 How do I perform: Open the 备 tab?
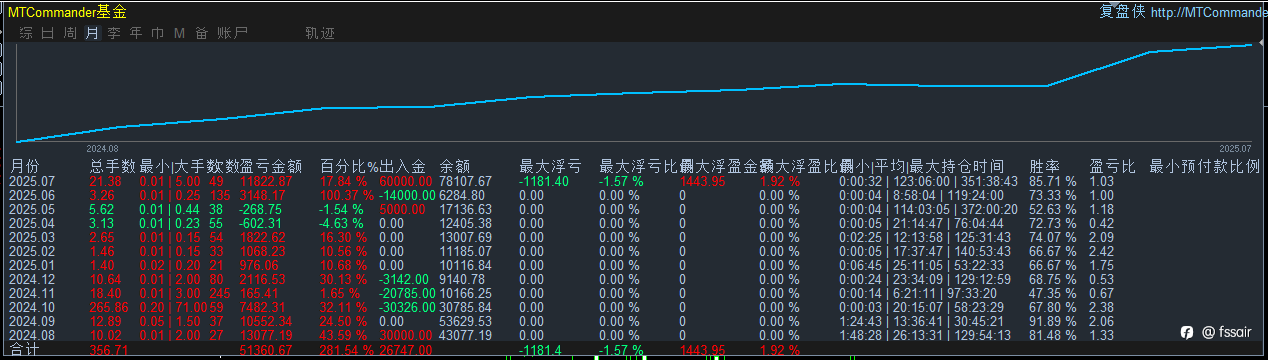point(202,33)
